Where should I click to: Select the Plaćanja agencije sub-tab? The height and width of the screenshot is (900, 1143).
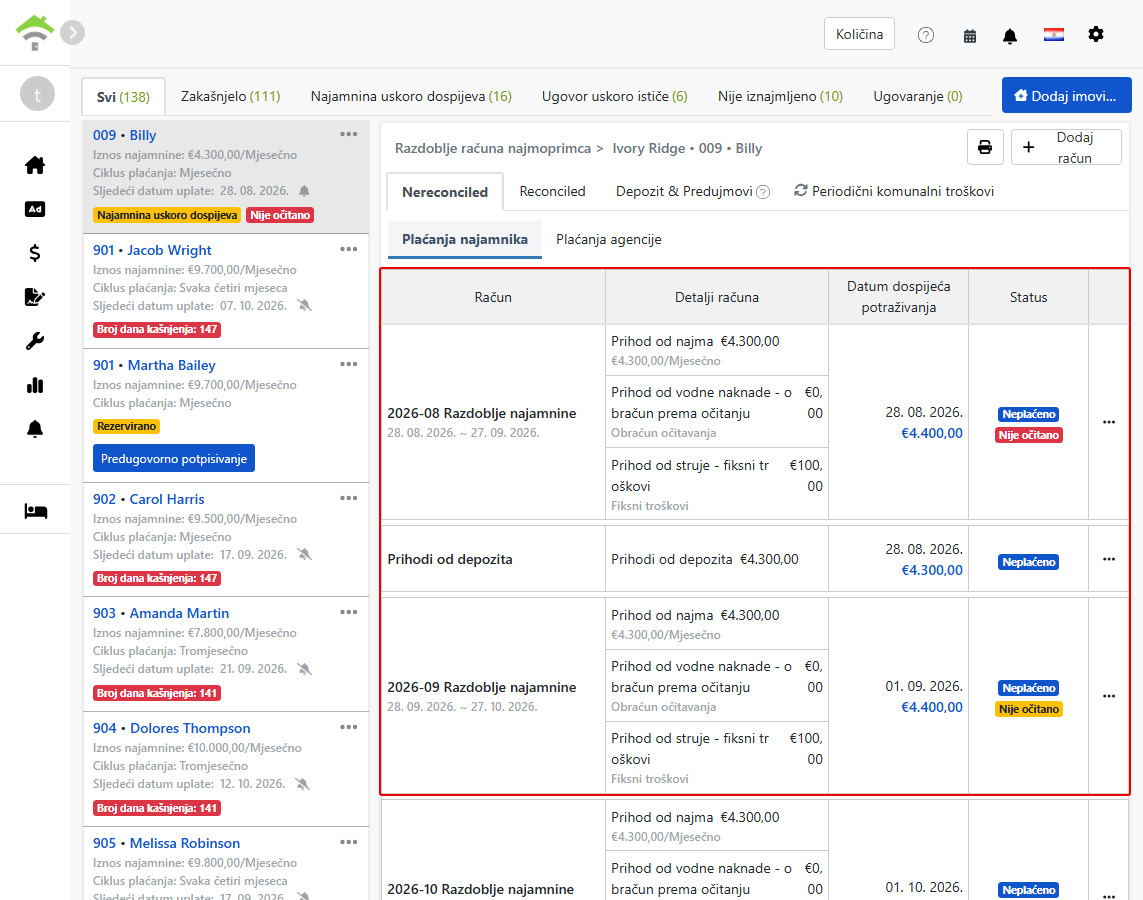[609, 239]
